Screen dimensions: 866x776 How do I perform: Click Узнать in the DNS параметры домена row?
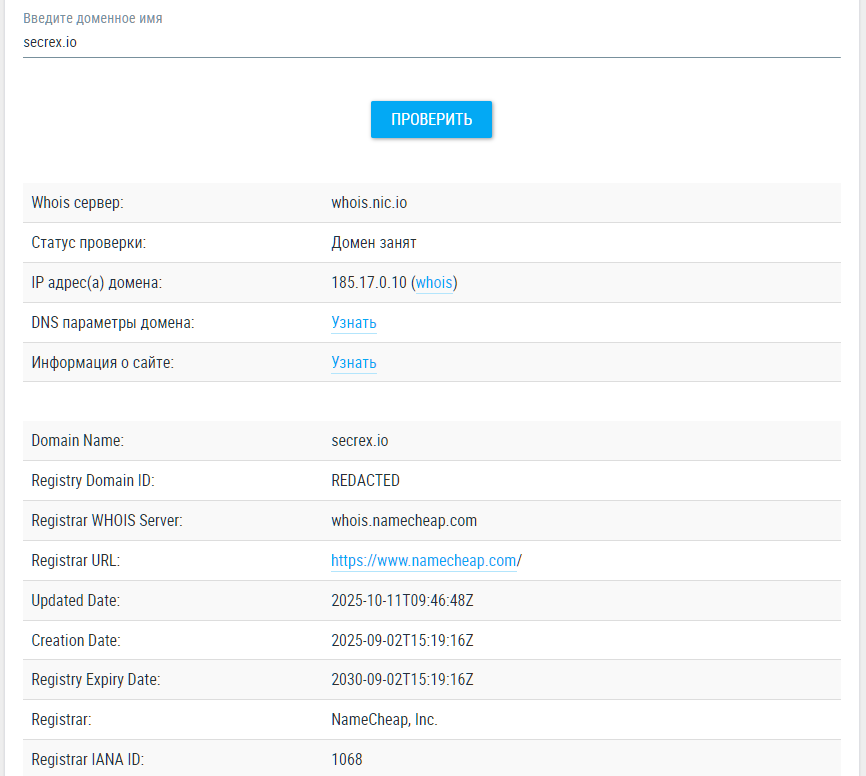[354, 323]
